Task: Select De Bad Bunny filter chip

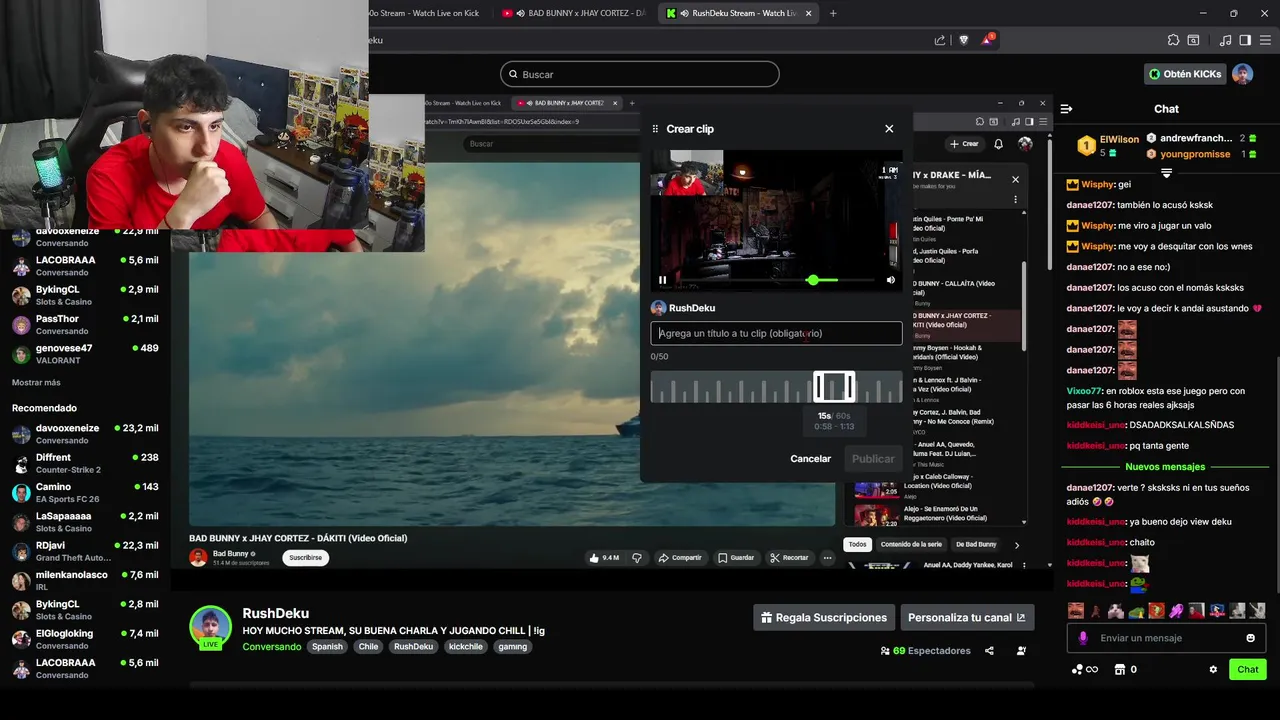Action: pos(976,544)
